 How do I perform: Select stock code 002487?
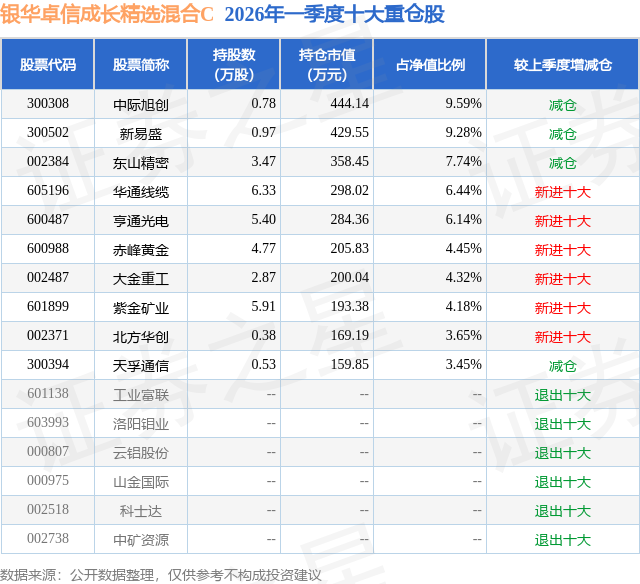48,278
